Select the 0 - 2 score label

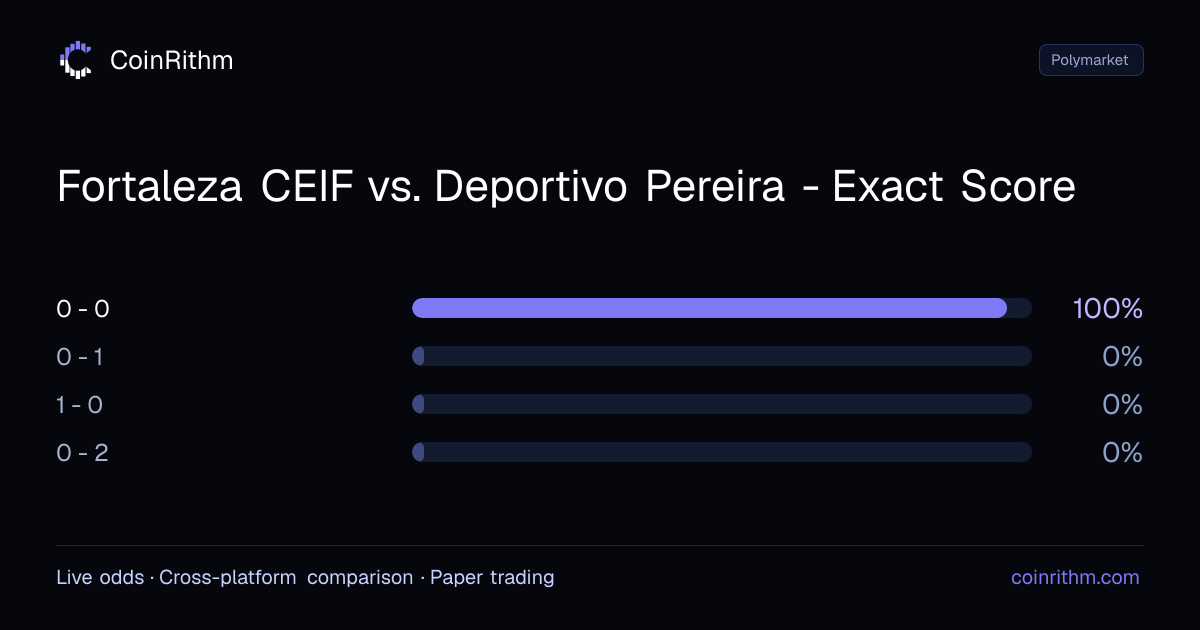(x=83, y=452)
